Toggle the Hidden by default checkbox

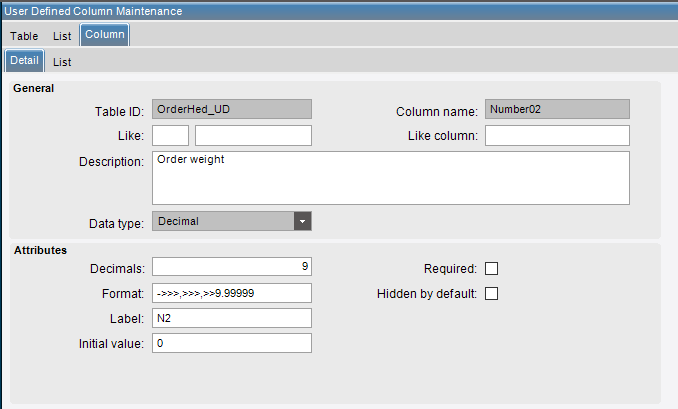click(491, 293)
